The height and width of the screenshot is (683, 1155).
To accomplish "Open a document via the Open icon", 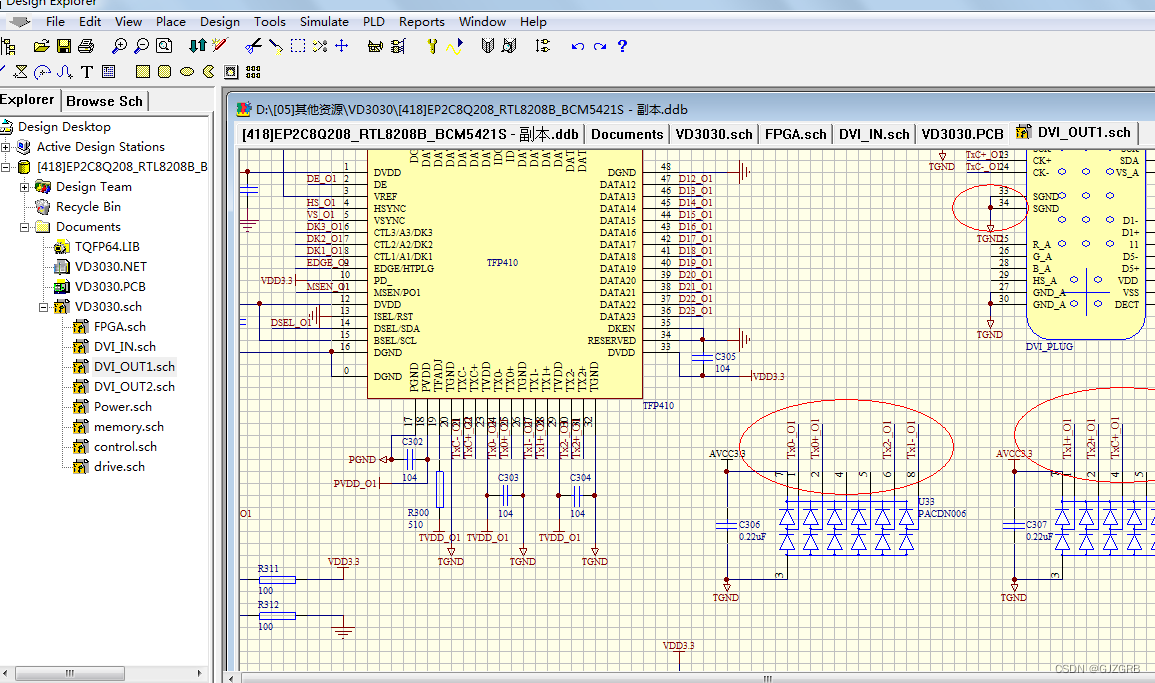I will click(x=40, y=45).
